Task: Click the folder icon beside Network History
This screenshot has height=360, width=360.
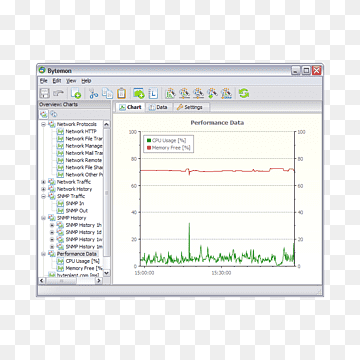Action: coord(52,189)
